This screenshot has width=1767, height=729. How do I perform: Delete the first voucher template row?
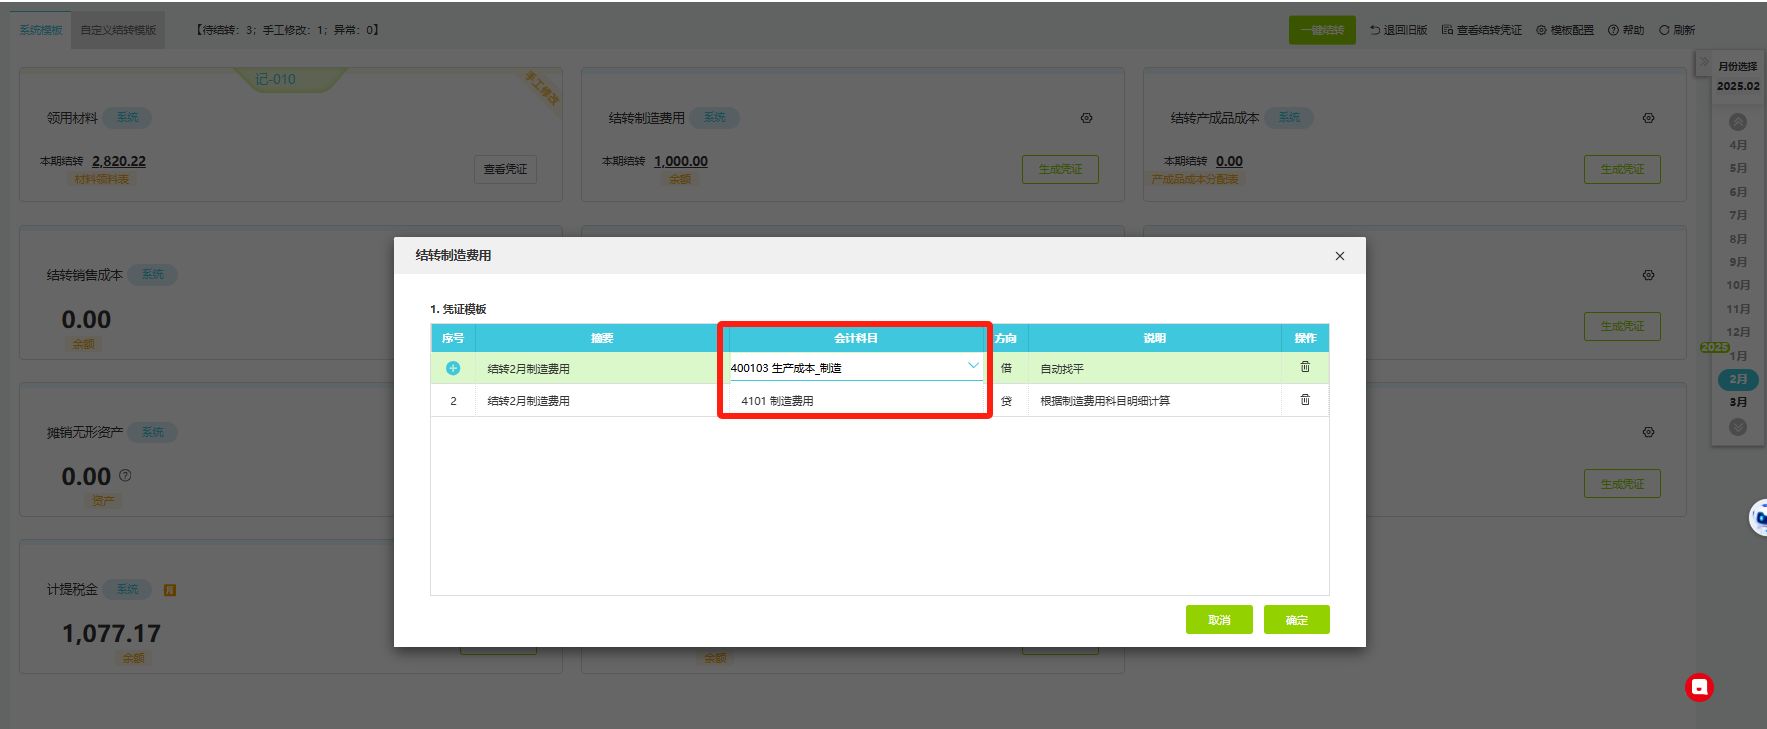pyautogui.click(x=1305, y=367)
